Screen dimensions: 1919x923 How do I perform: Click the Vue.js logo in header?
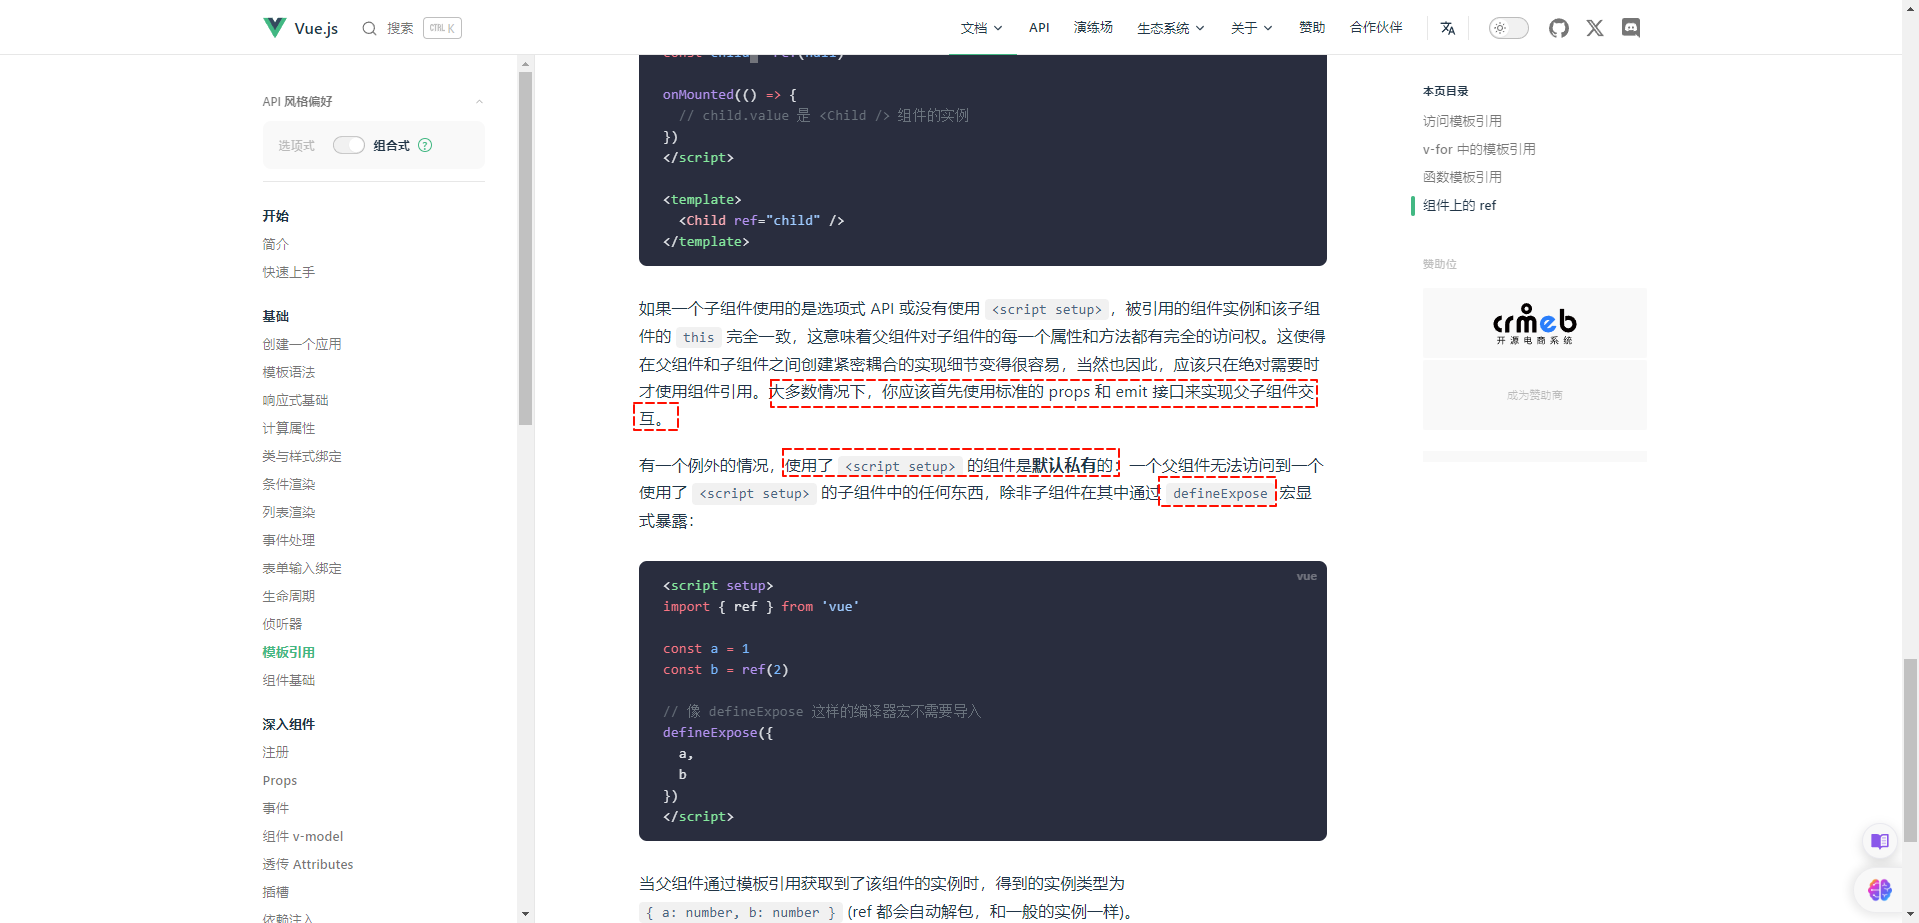tap(275, 28)
